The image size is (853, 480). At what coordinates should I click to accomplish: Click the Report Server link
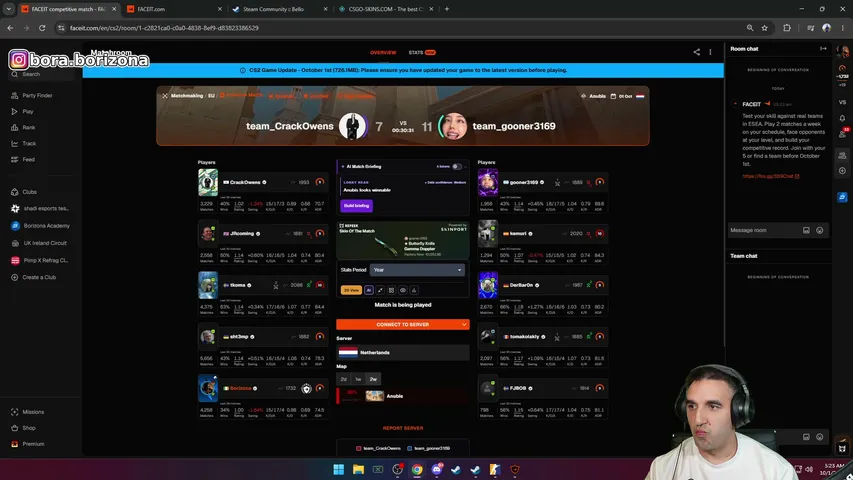403,428
